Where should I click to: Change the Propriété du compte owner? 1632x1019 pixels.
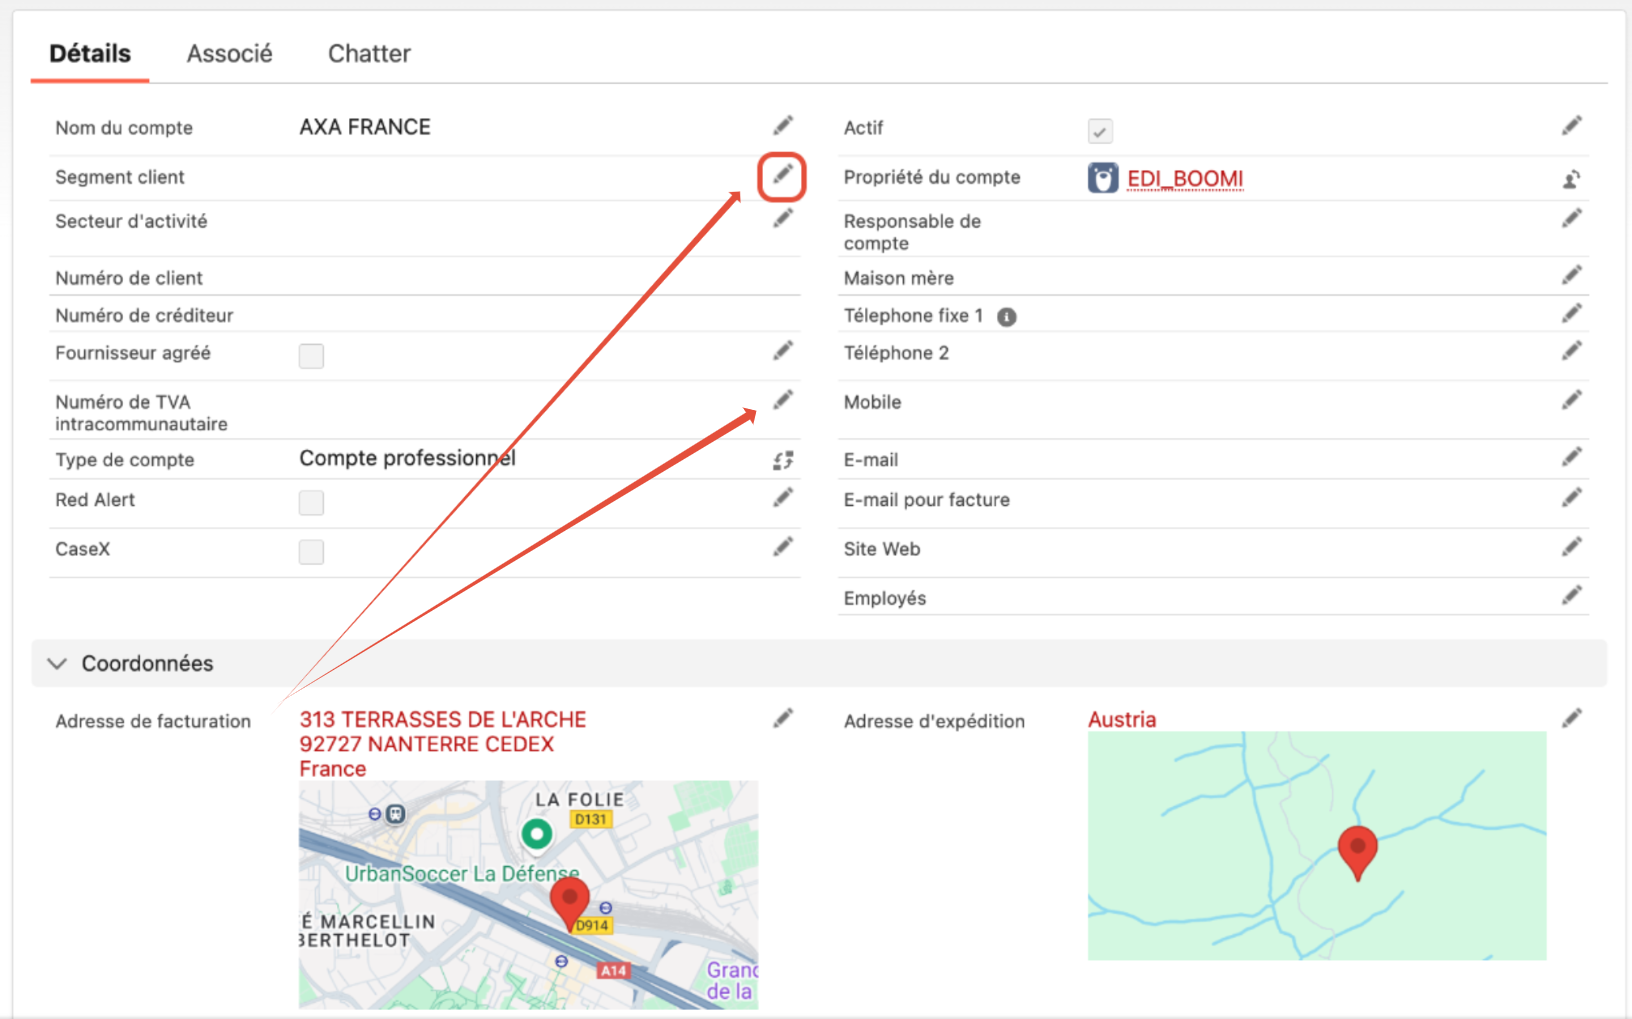coord(1572,179)
